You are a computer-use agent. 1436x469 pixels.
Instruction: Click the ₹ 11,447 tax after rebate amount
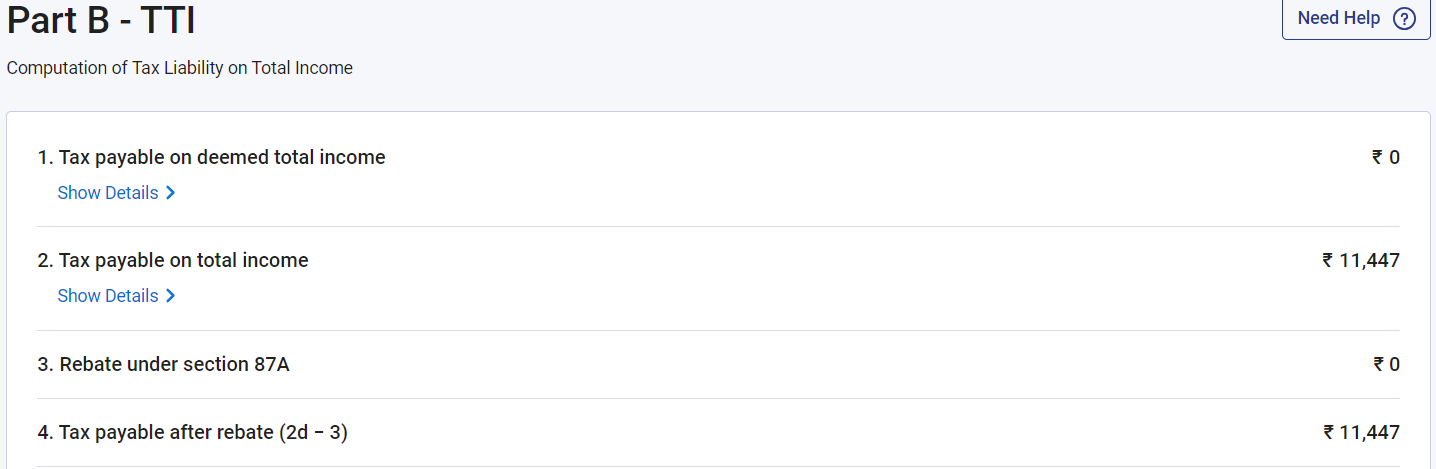point(1361,433)
